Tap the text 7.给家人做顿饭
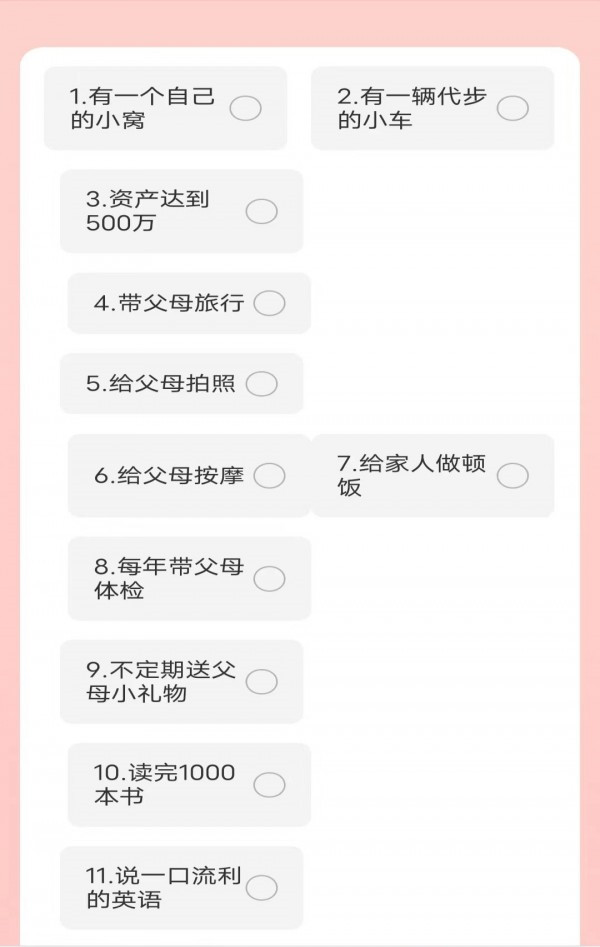 411,476
